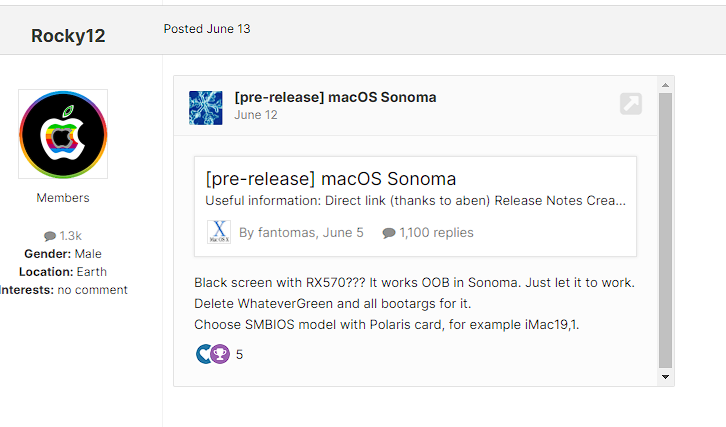Click the embedded topic description text
Screen dimensions: 726x427
pyautogui.click(x=415, y=201)
